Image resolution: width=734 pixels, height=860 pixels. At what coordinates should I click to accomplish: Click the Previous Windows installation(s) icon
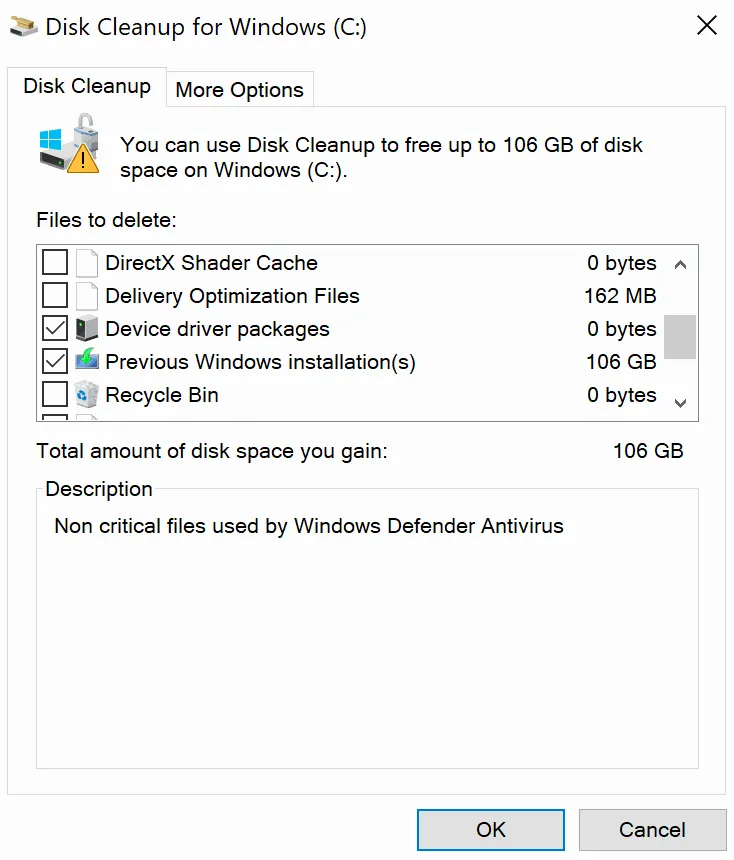[x=87, y=361]
